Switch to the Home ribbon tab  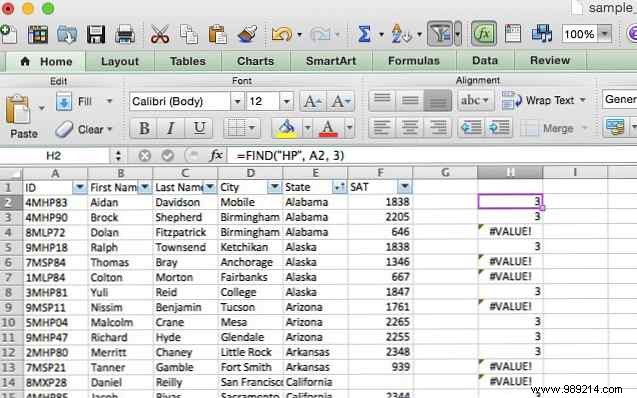(x=46, y=62)
